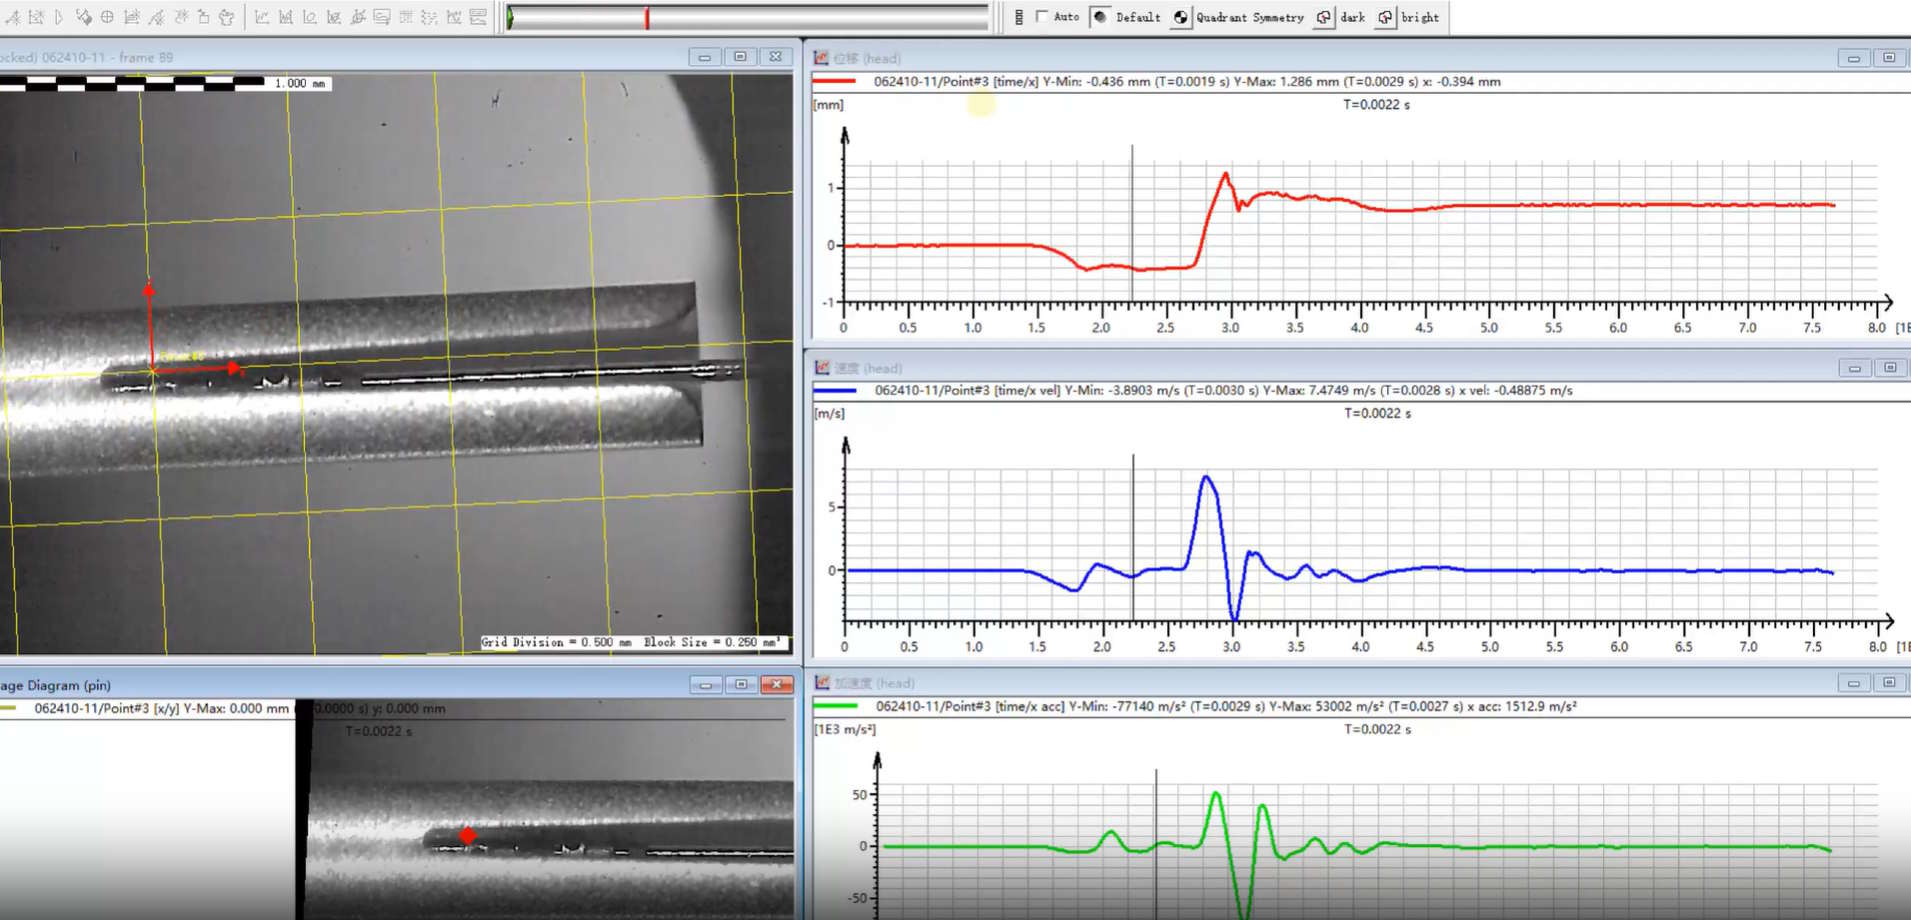The height and width of the screenshot is (920, 1911).
Task: Choose the Quadrant Symmetry marker icon
Action: (1181, 17)
